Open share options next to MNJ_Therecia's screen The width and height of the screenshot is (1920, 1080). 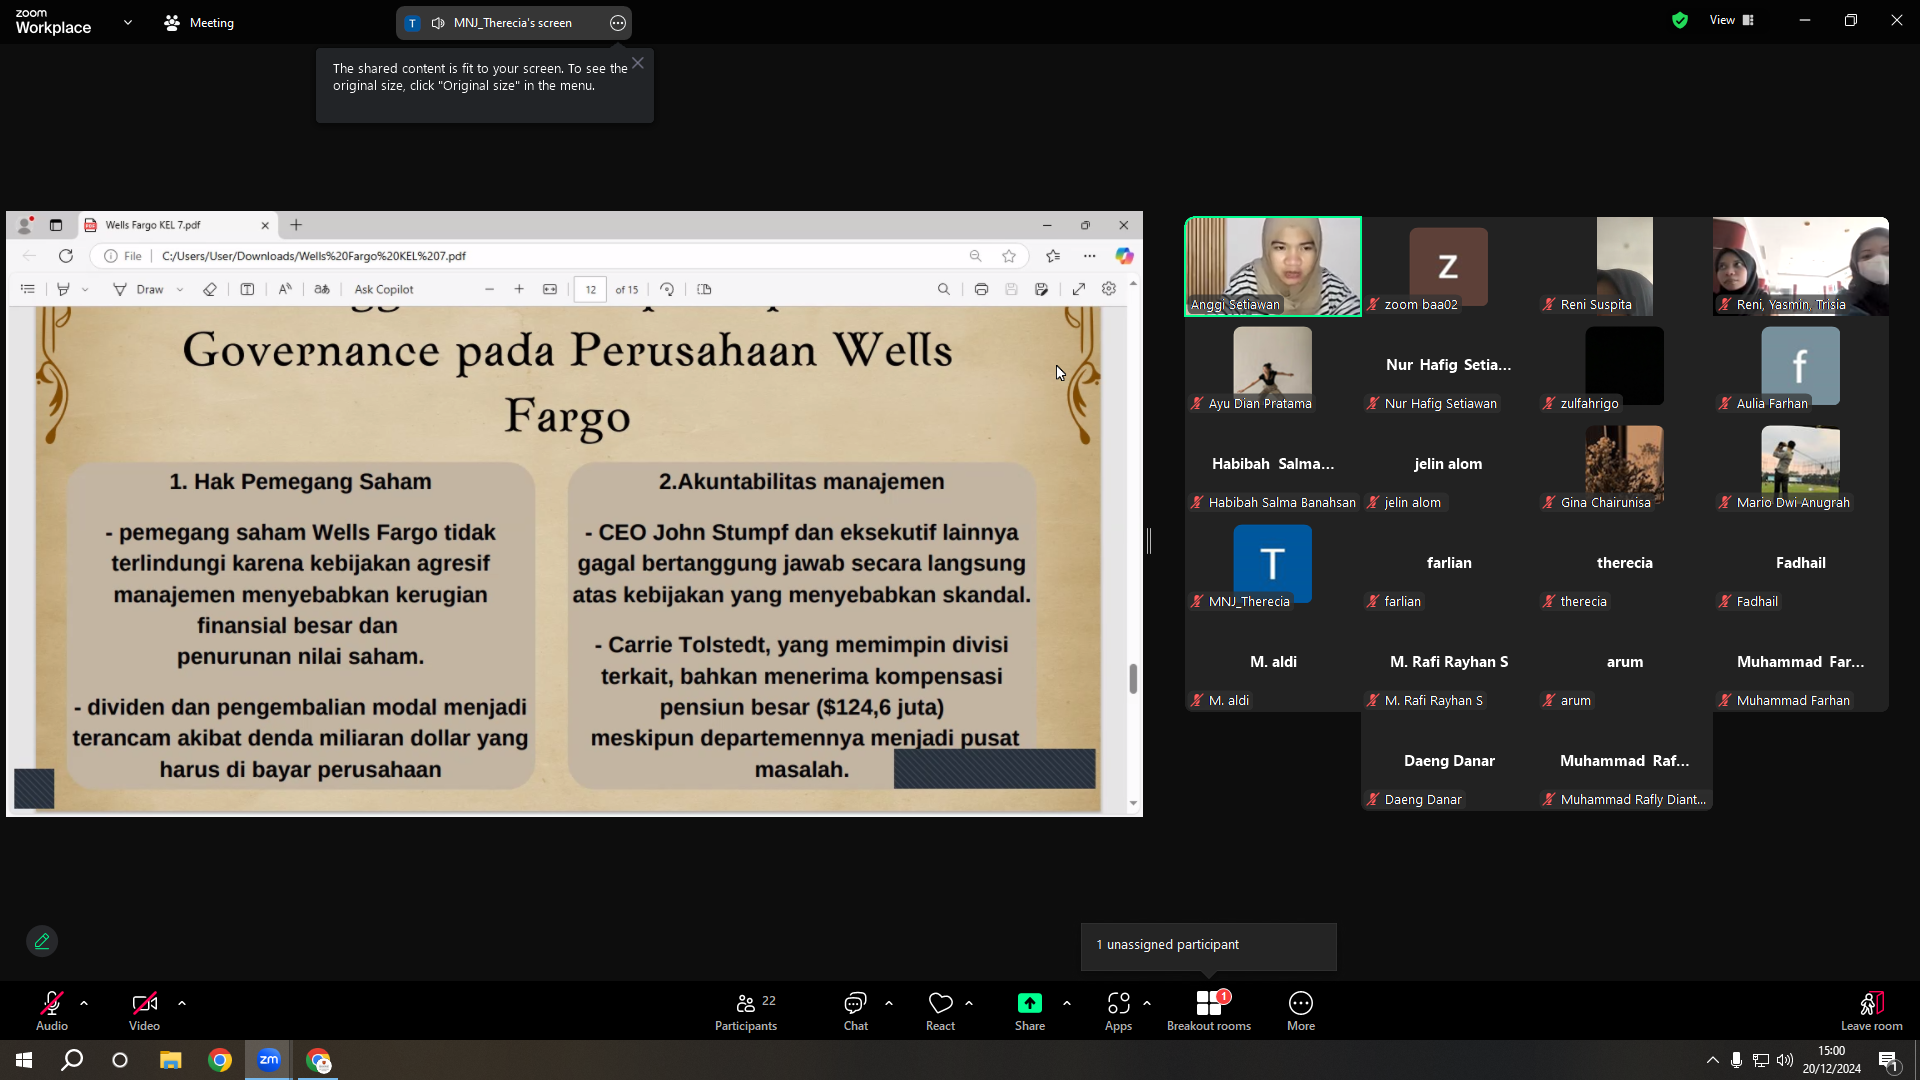[x=618, y=23]
